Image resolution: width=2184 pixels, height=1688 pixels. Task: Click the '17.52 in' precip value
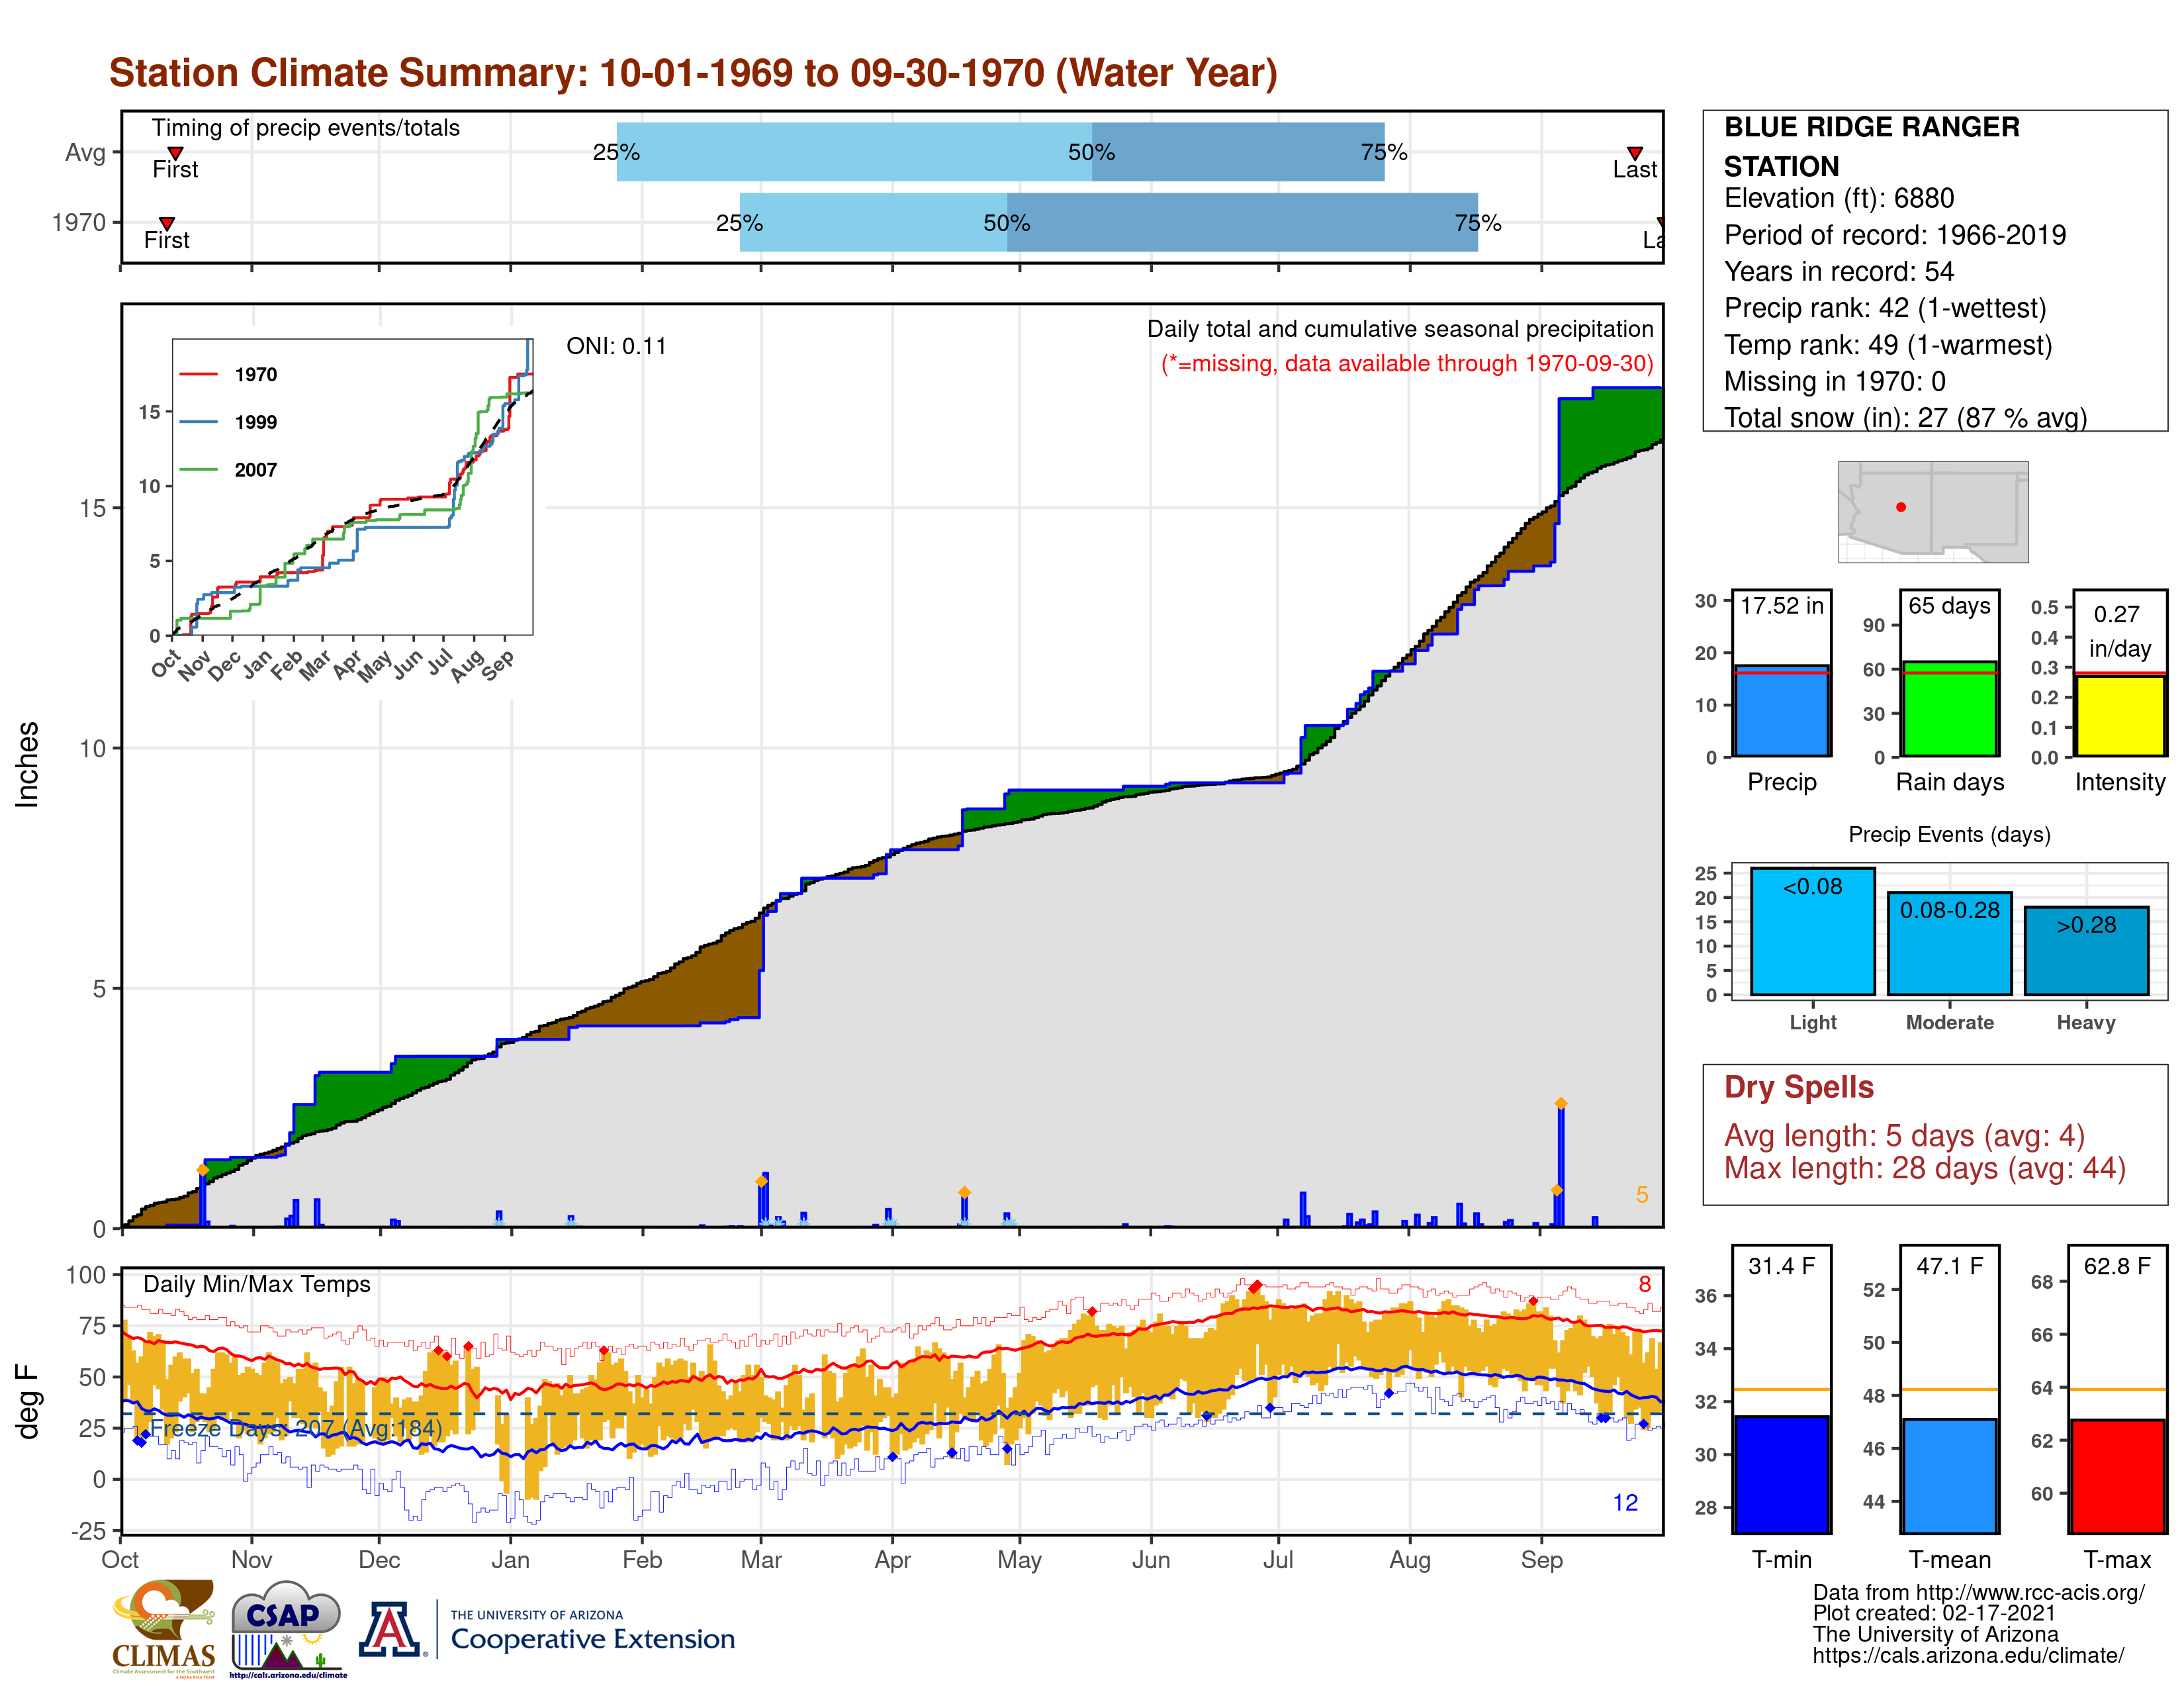click(x=1781, y=606)
